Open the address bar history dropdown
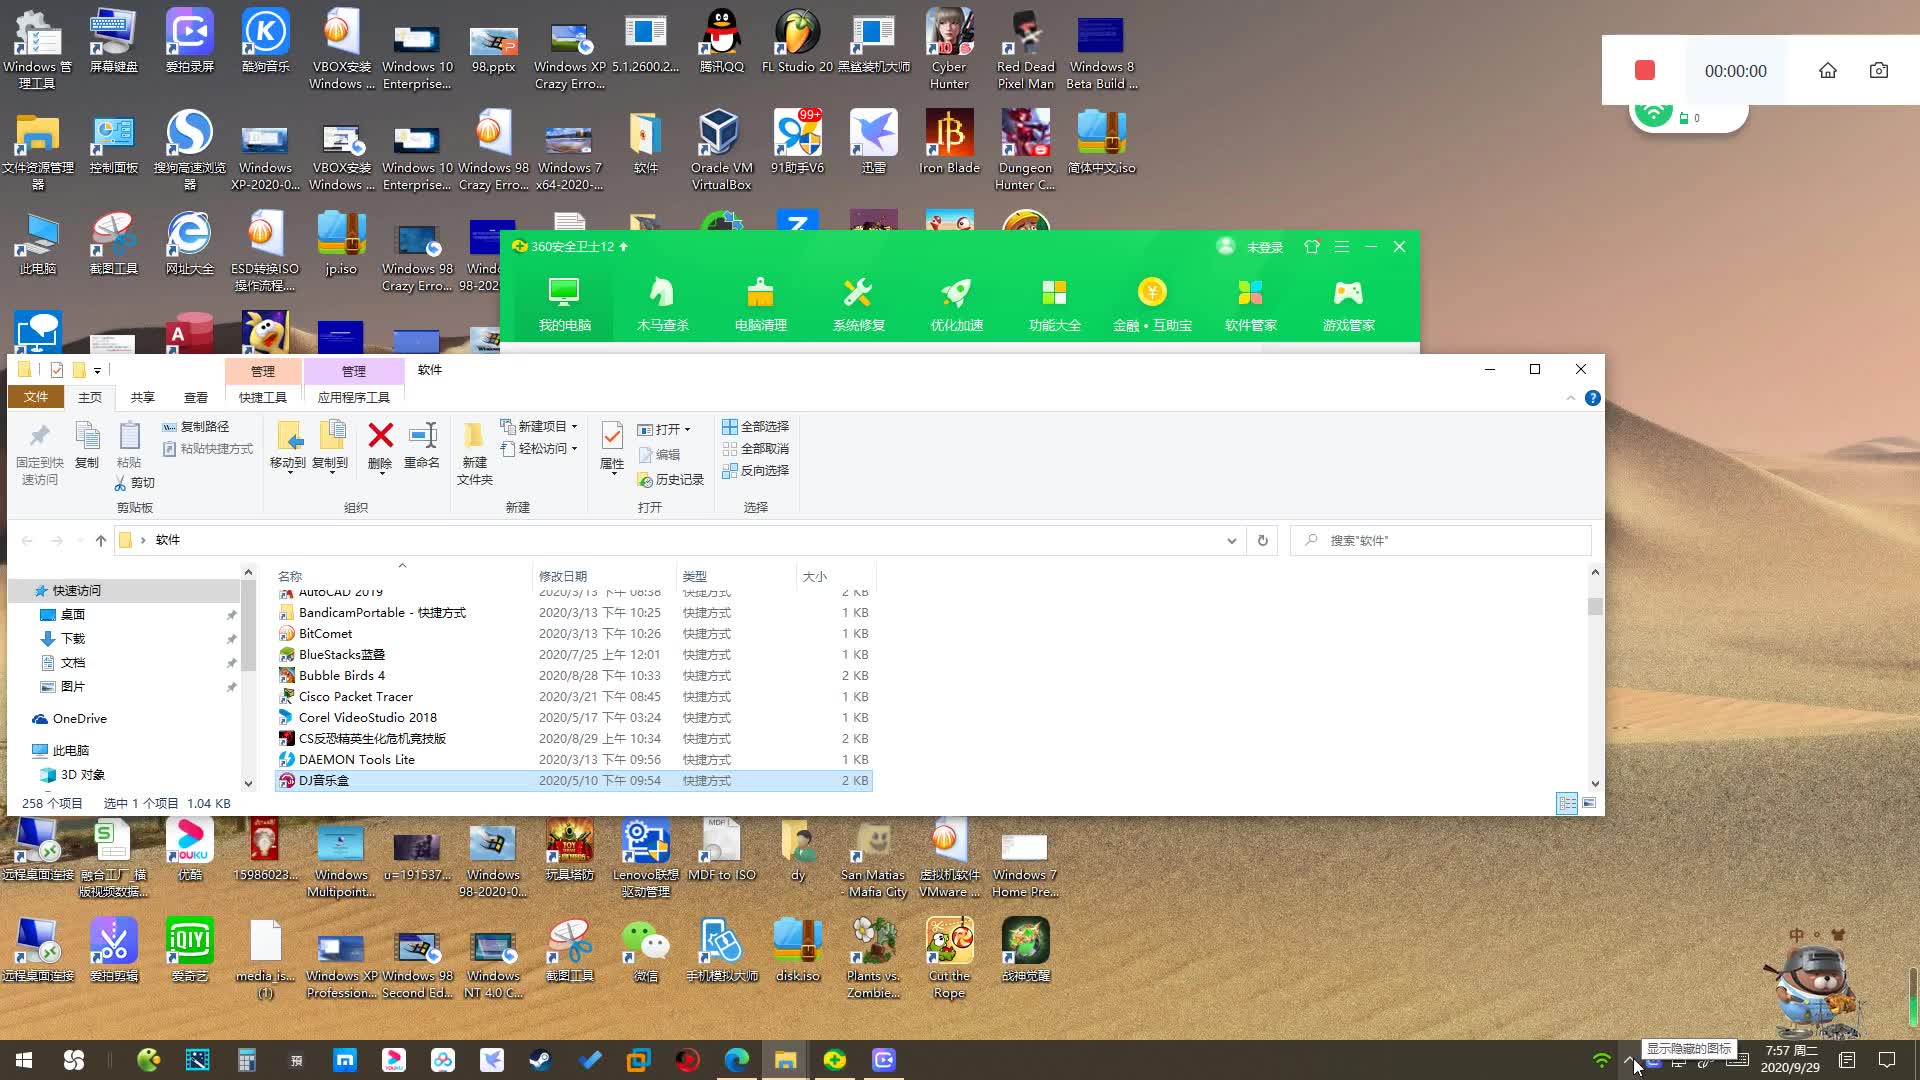 (1232, 540)
